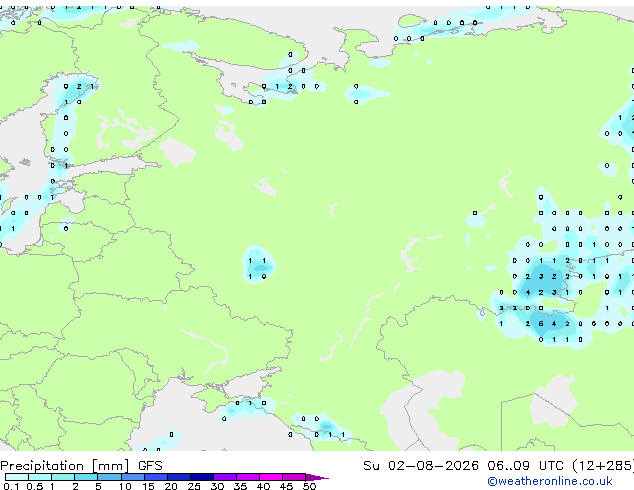Click the '6' precipitation value on the map
This screenshot has height=490, width=634.
(541, 323)
